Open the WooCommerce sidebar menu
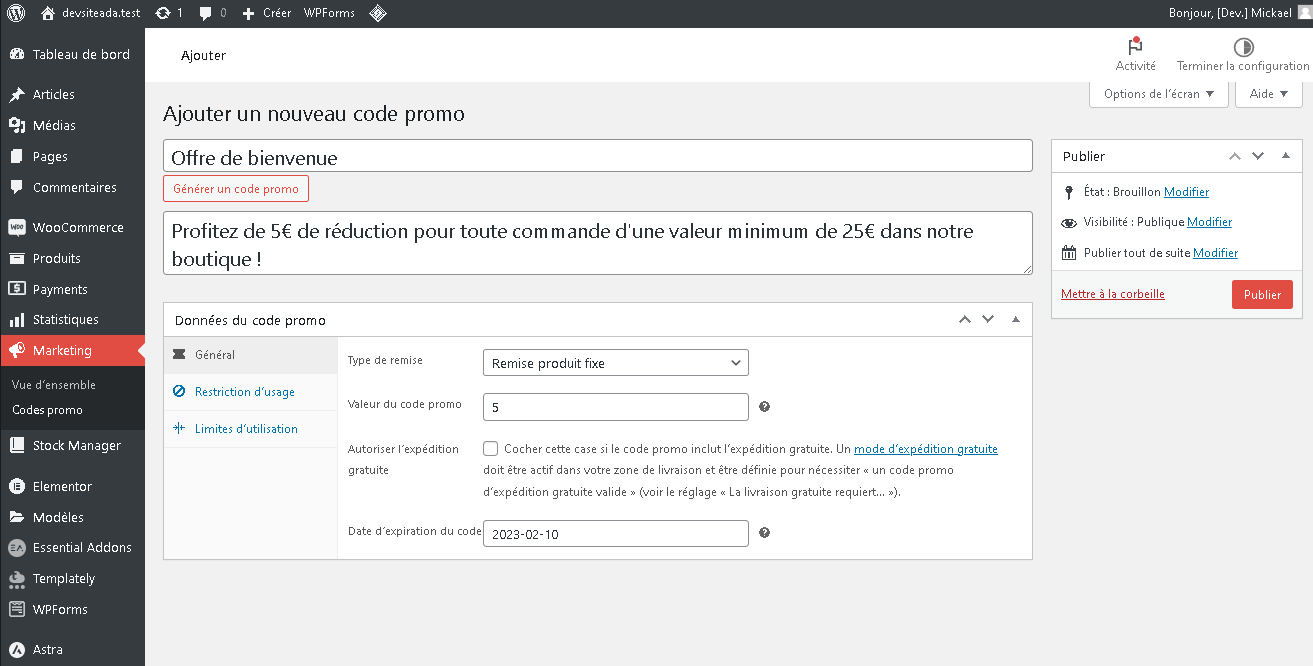The image size is (1313, 666). pyautogui.click(x=77, y=227)
